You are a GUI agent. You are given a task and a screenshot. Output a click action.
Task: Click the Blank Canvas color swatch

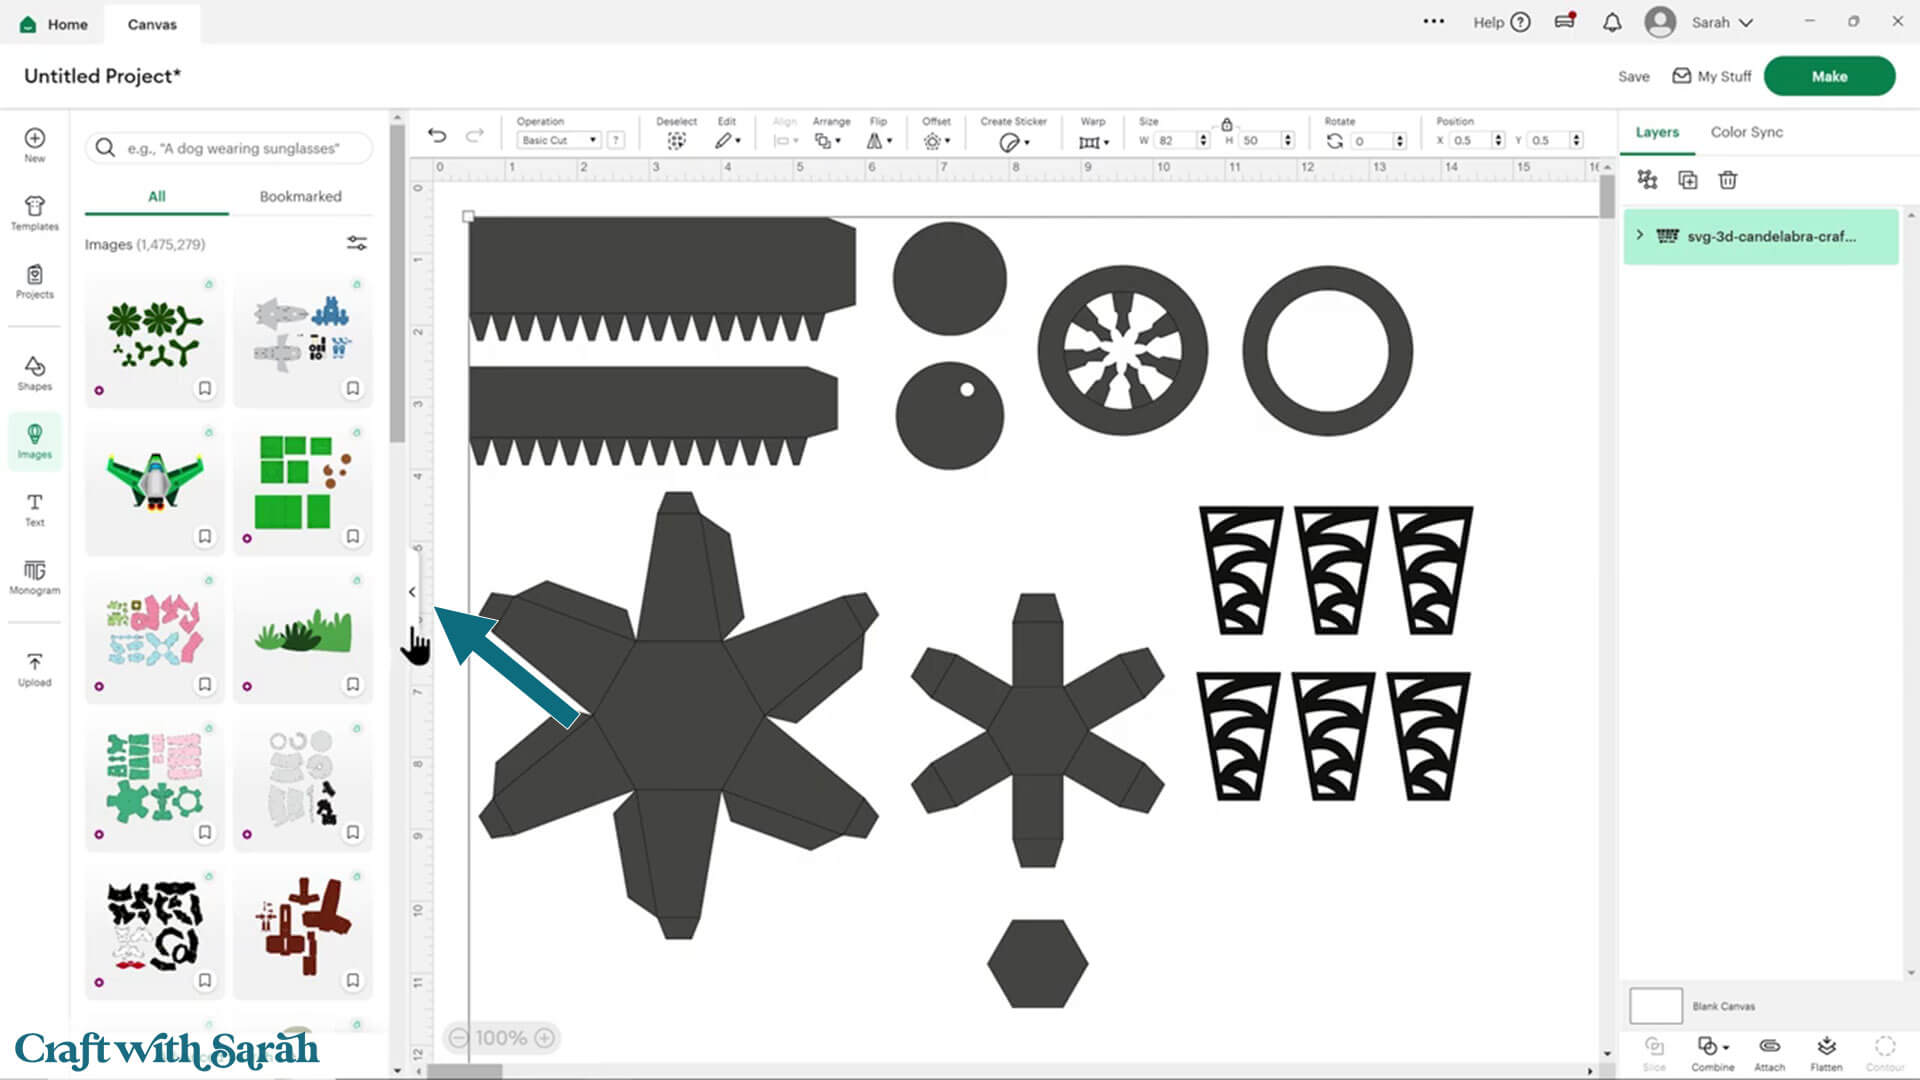[1655, 1006]
